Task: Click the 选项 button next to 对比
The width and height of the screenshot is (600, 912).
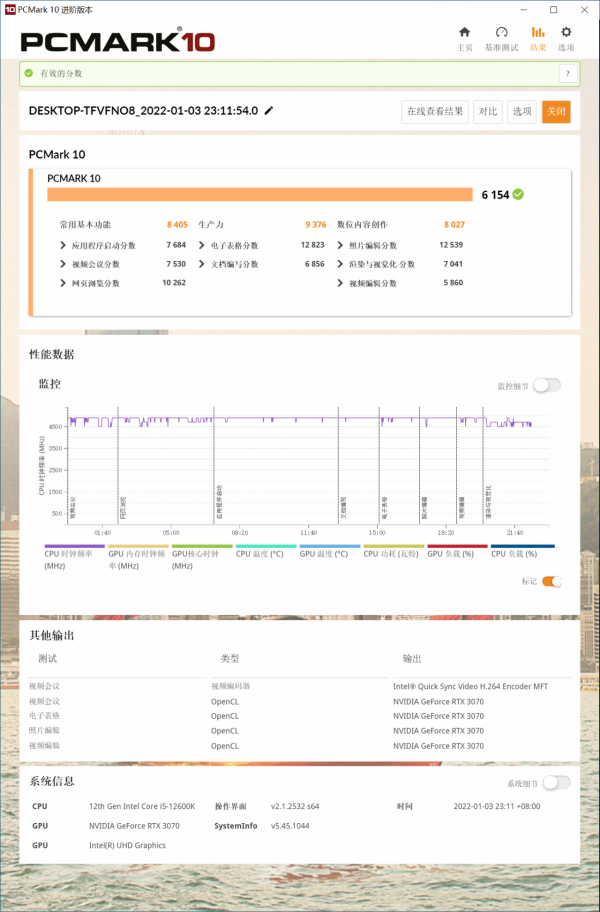Action: (522, 112)
